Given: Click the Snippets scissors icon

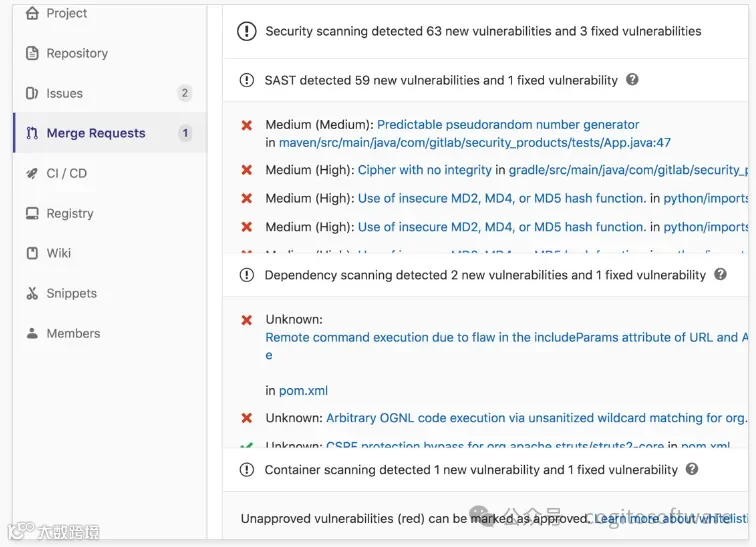Looking at the screenshot, I should (x=32, y=293).
